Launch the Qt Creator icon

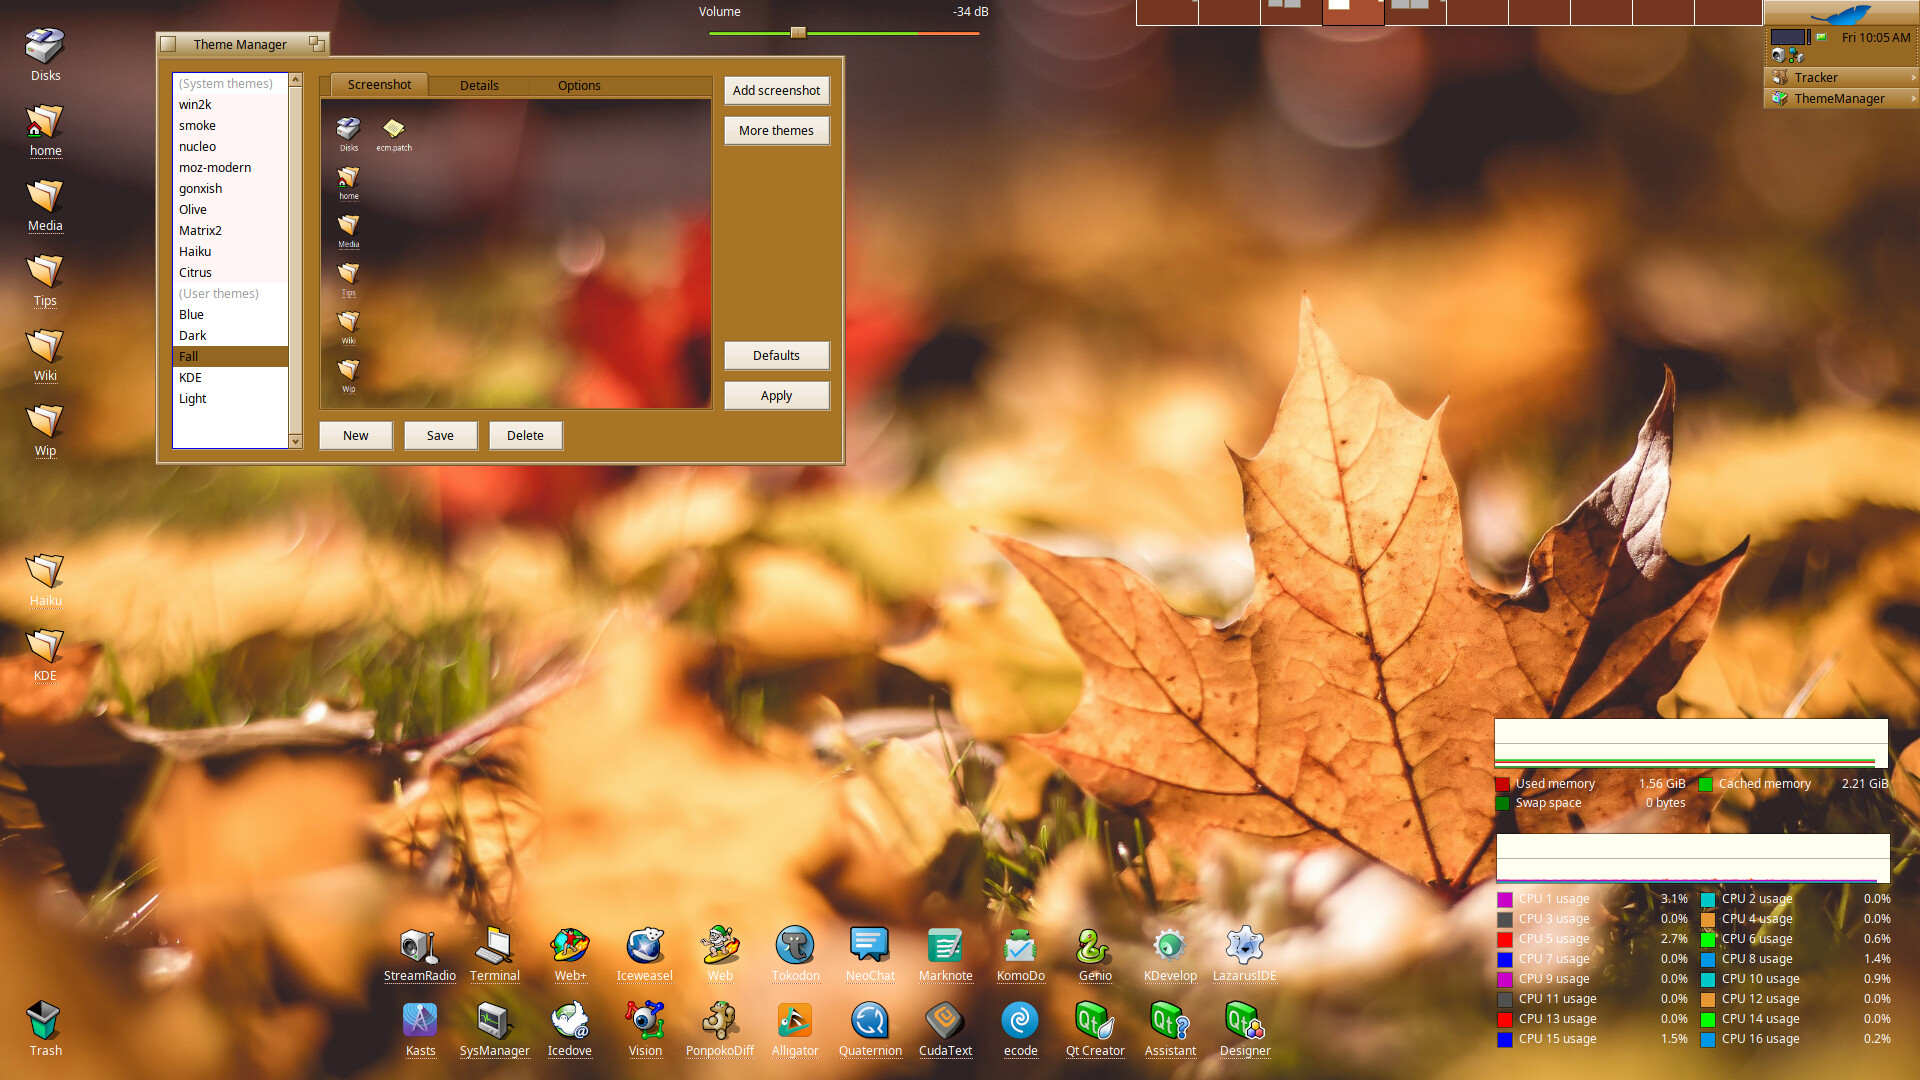coord(1094,1021)
